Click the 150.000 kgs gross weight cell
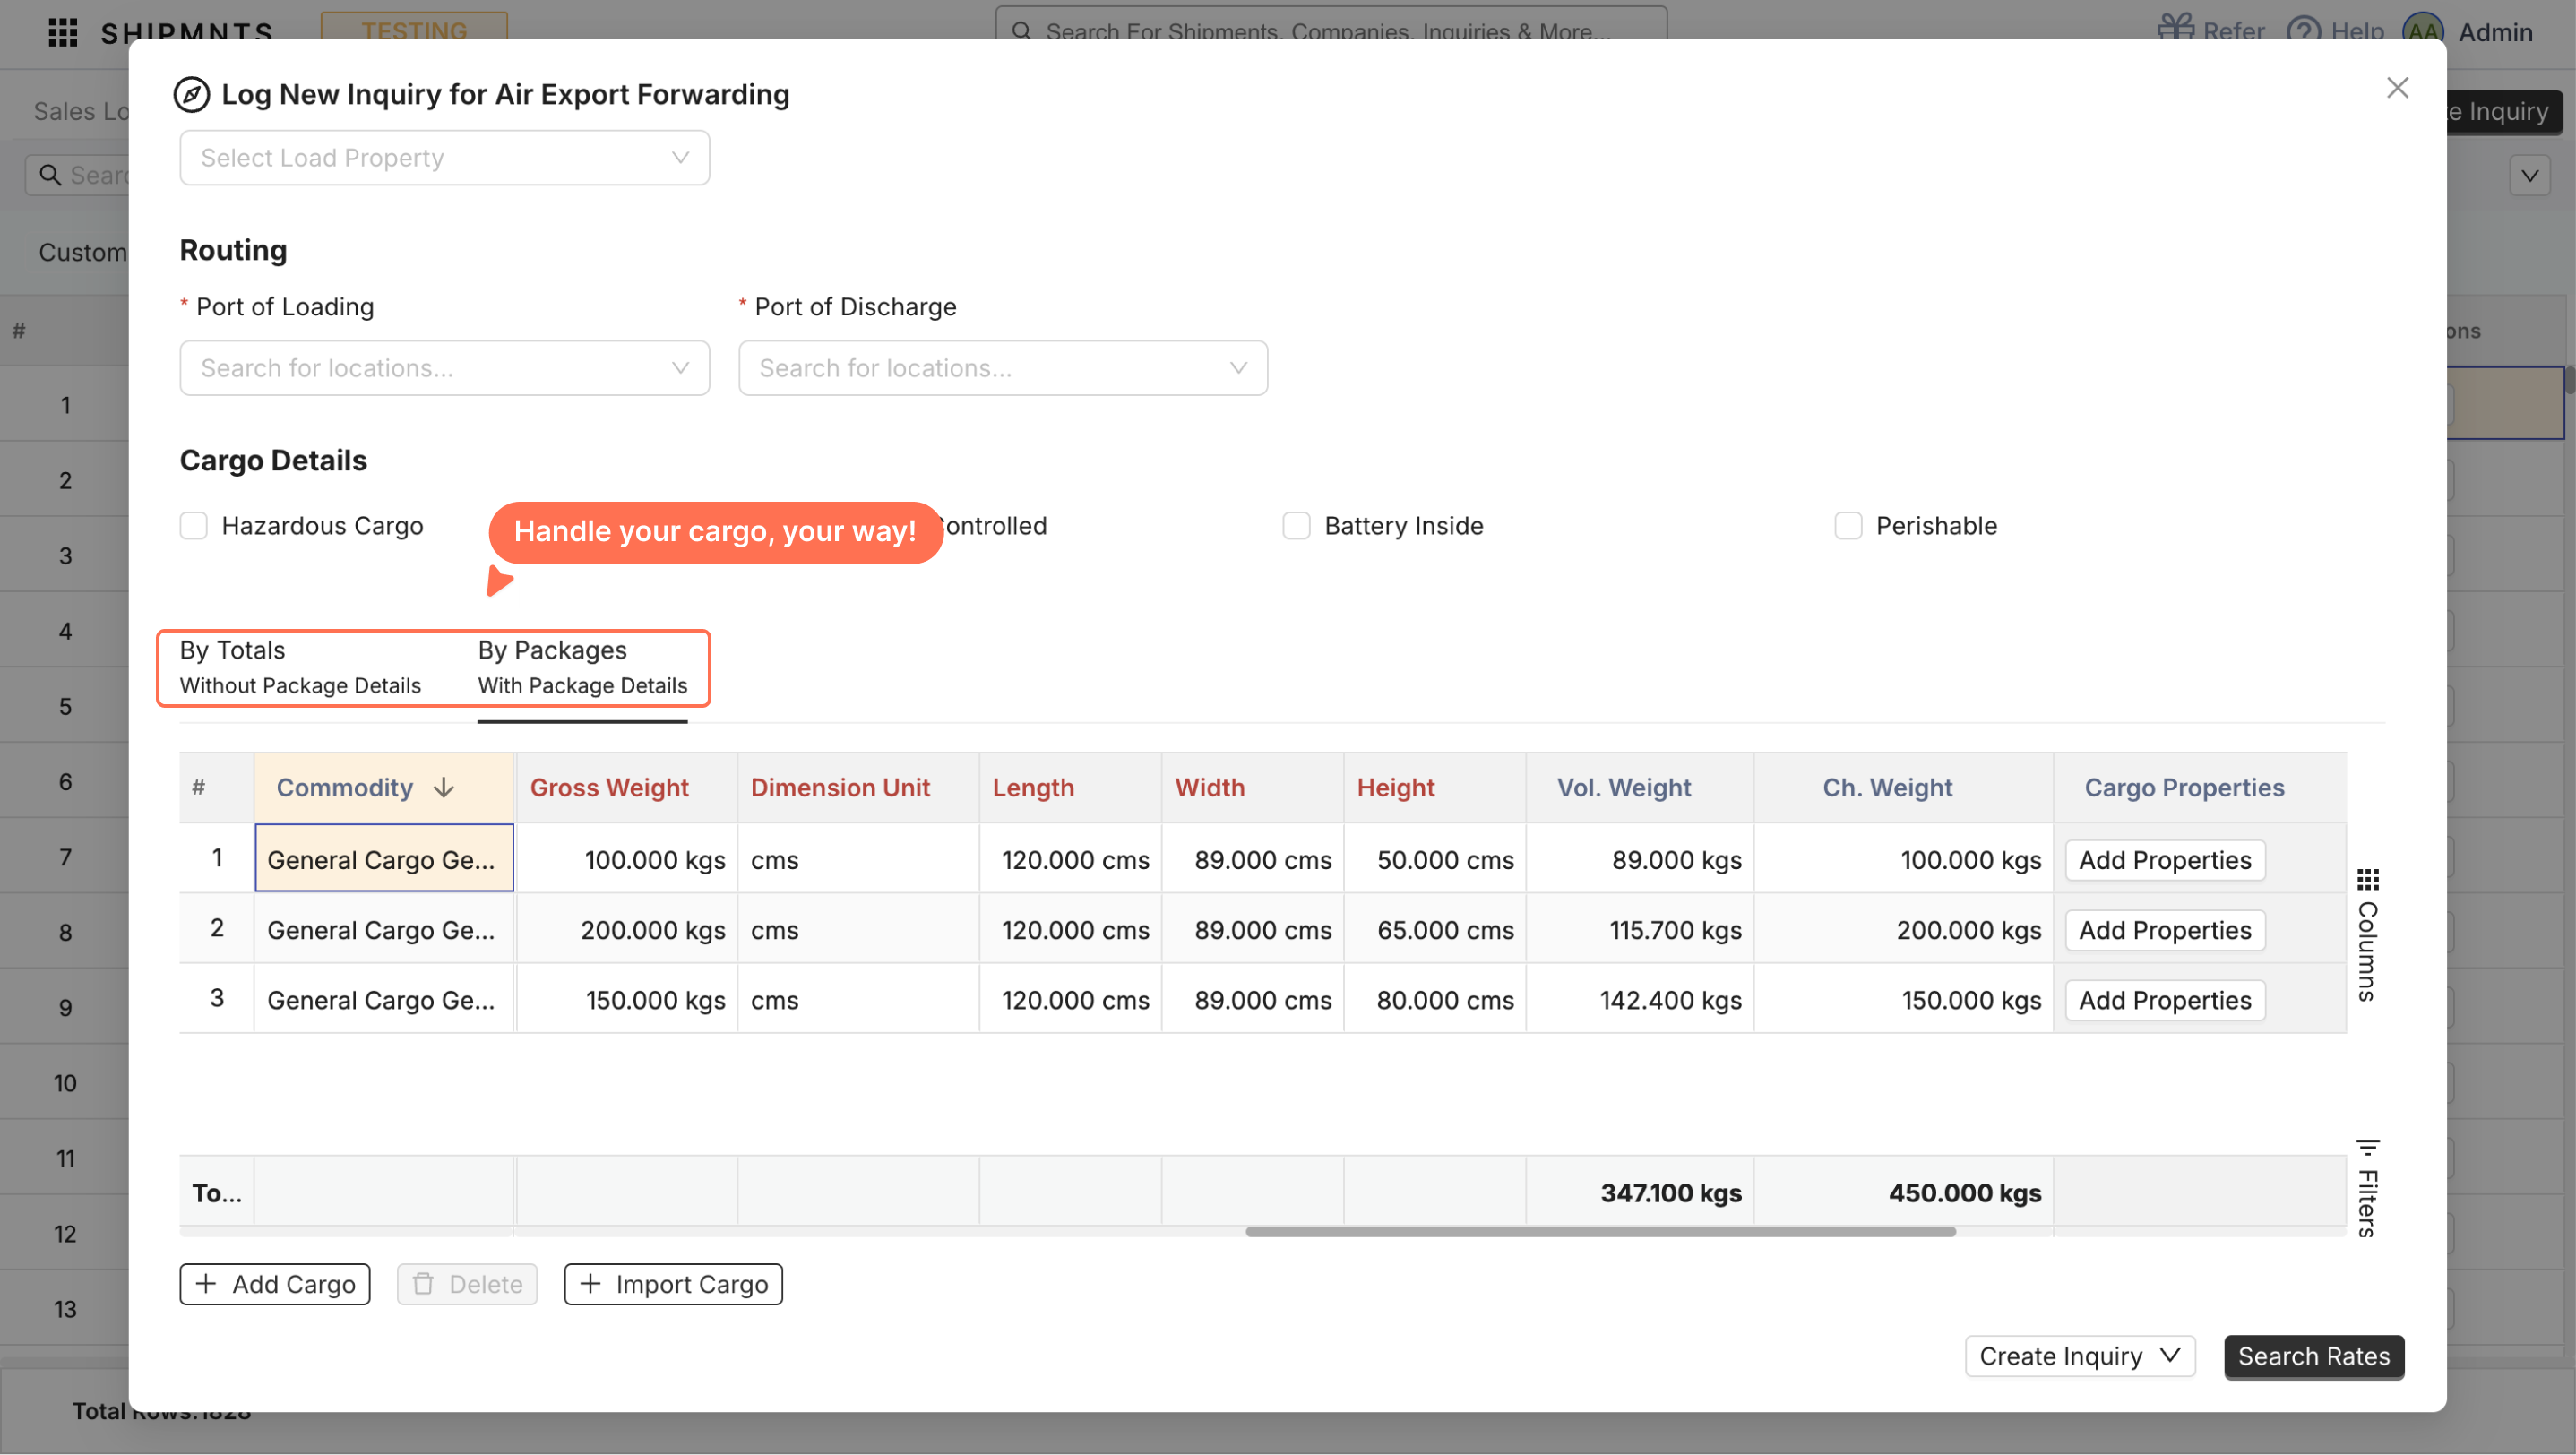The width and height of the screenshot is (2576, 1455). coord(626,999)
